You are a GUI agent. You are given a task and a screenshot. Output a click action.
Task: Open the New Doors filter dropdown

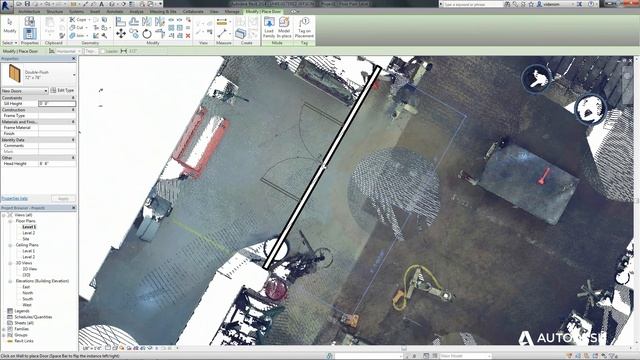[24, 91]
